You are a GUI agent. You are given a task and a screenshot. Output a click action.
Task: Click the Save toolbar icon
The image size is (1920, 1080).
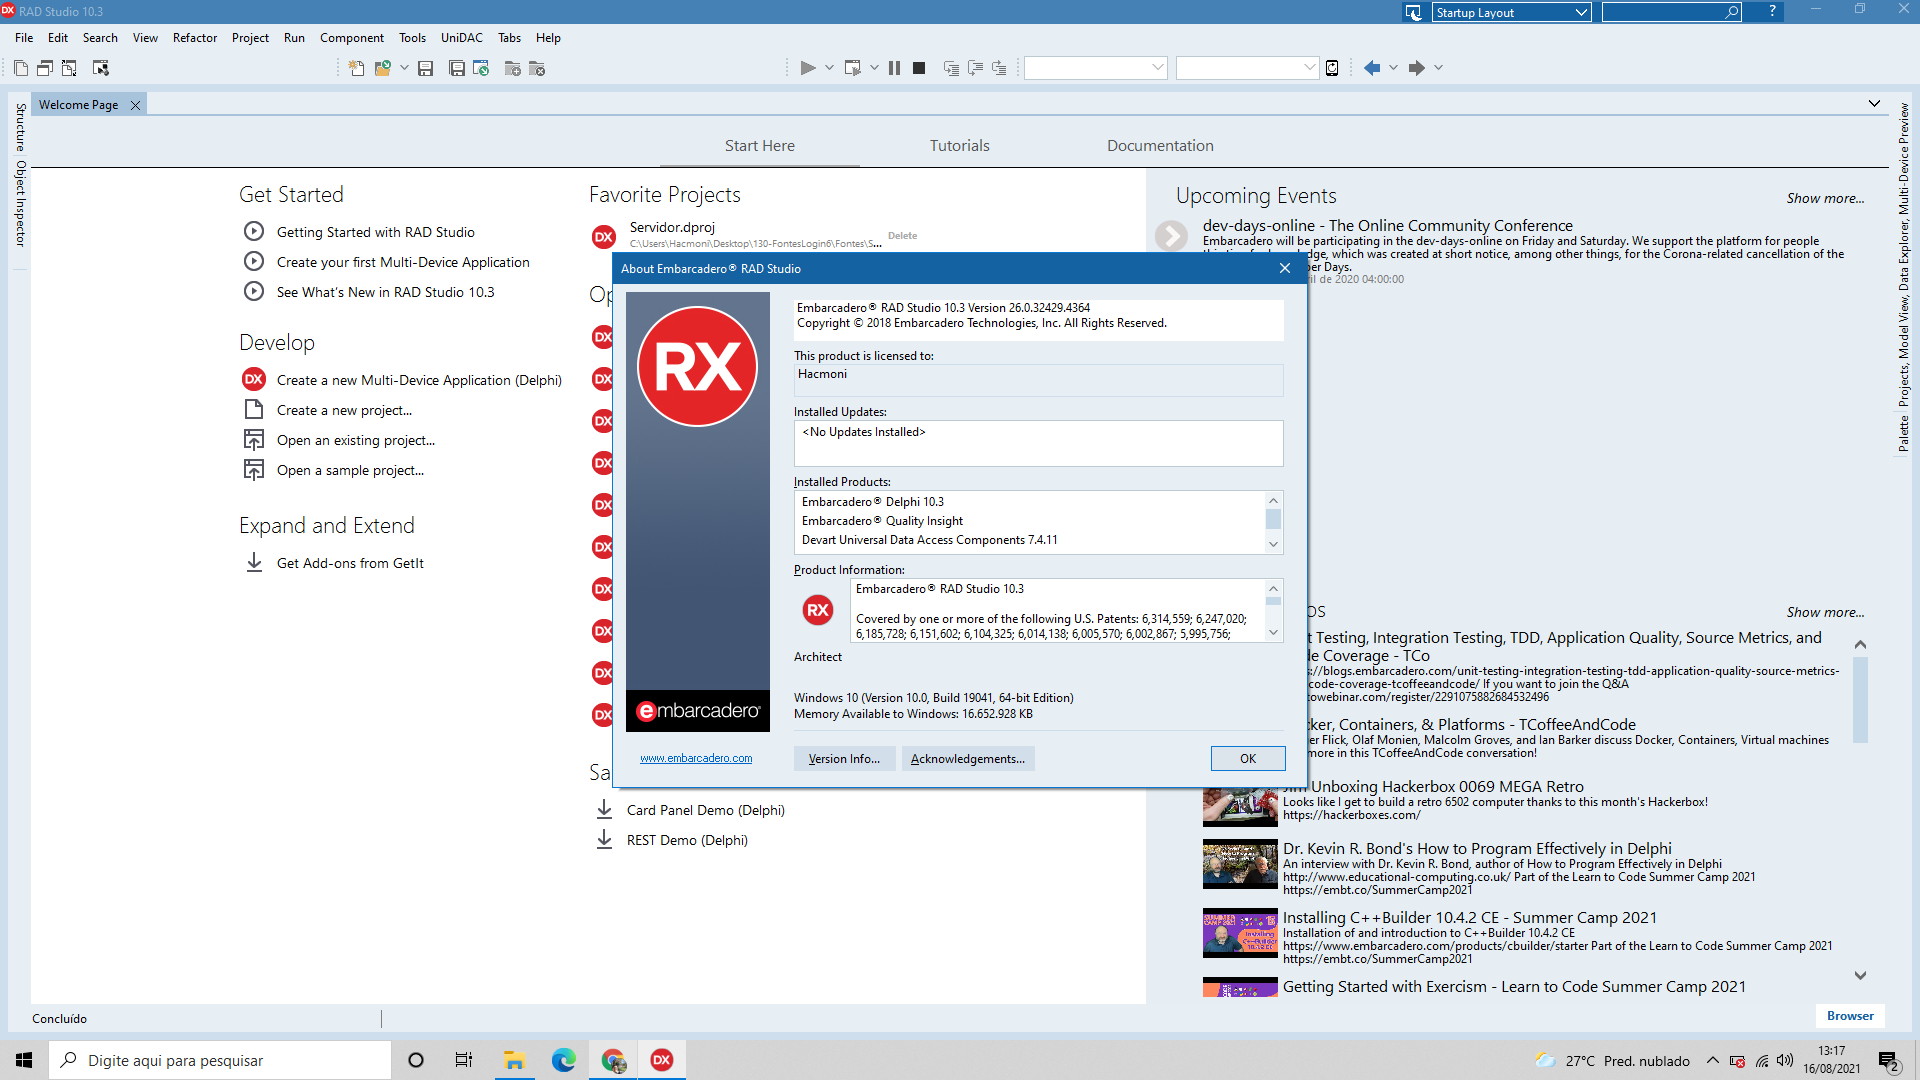pyautogui.click(x=426, y=68)
